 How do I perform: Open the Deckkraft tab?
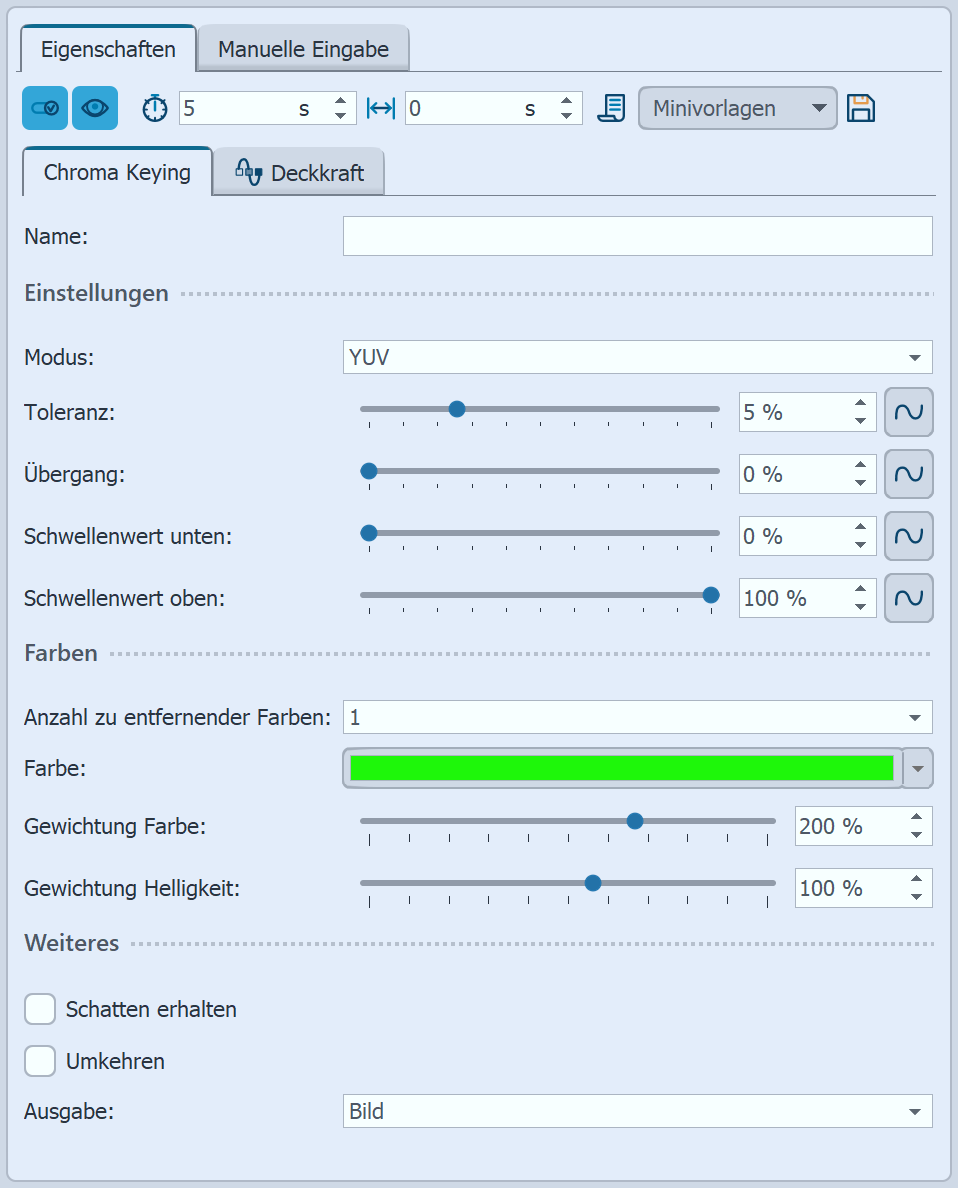[299, 174]
